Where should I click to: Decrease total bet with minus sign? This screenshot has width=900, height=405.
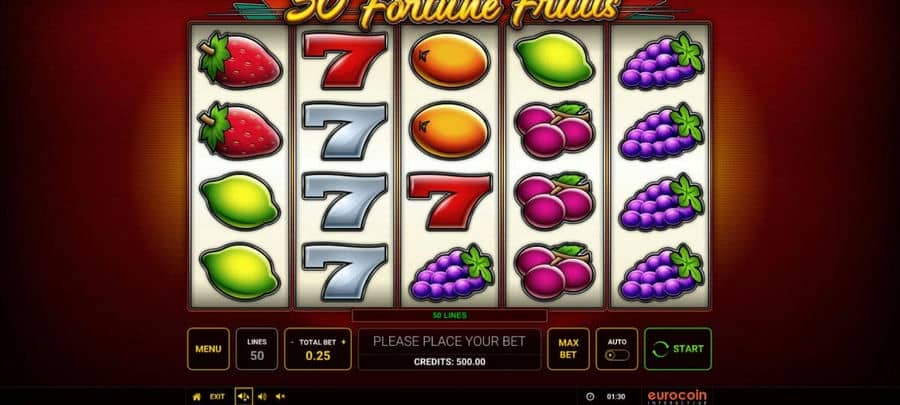[292, 342]
